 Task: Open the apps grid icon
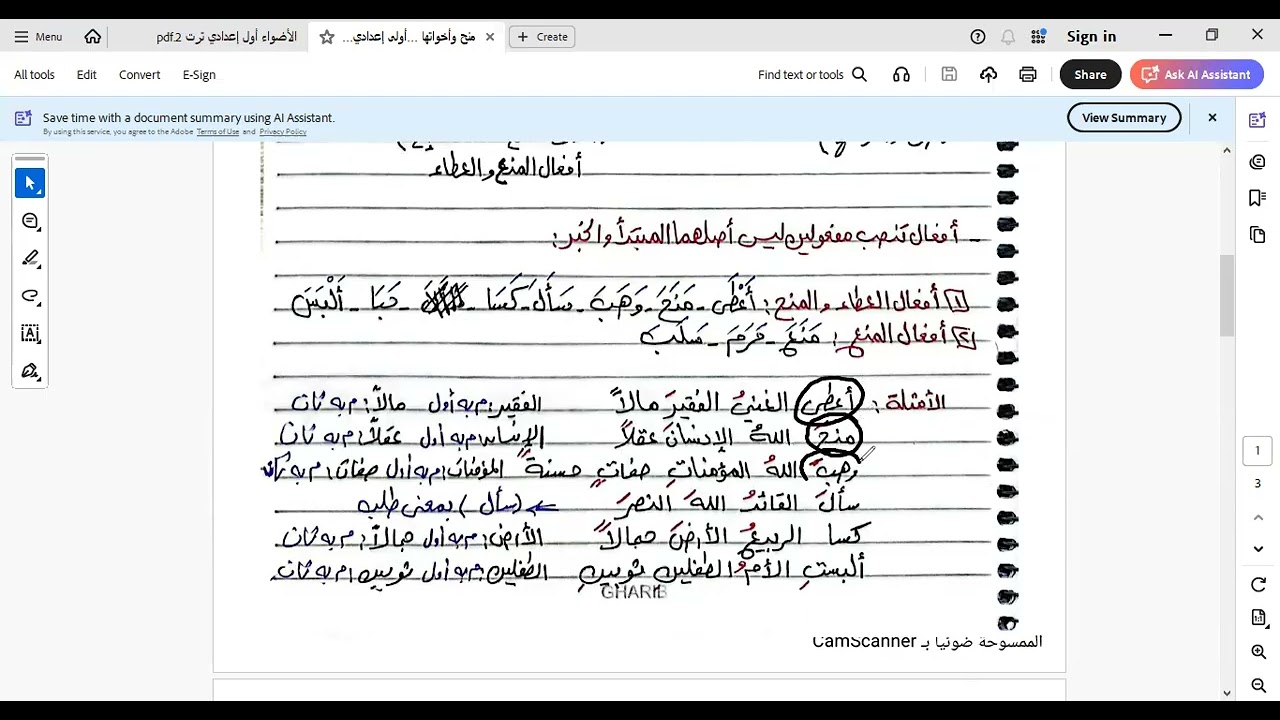[1039, 37]
